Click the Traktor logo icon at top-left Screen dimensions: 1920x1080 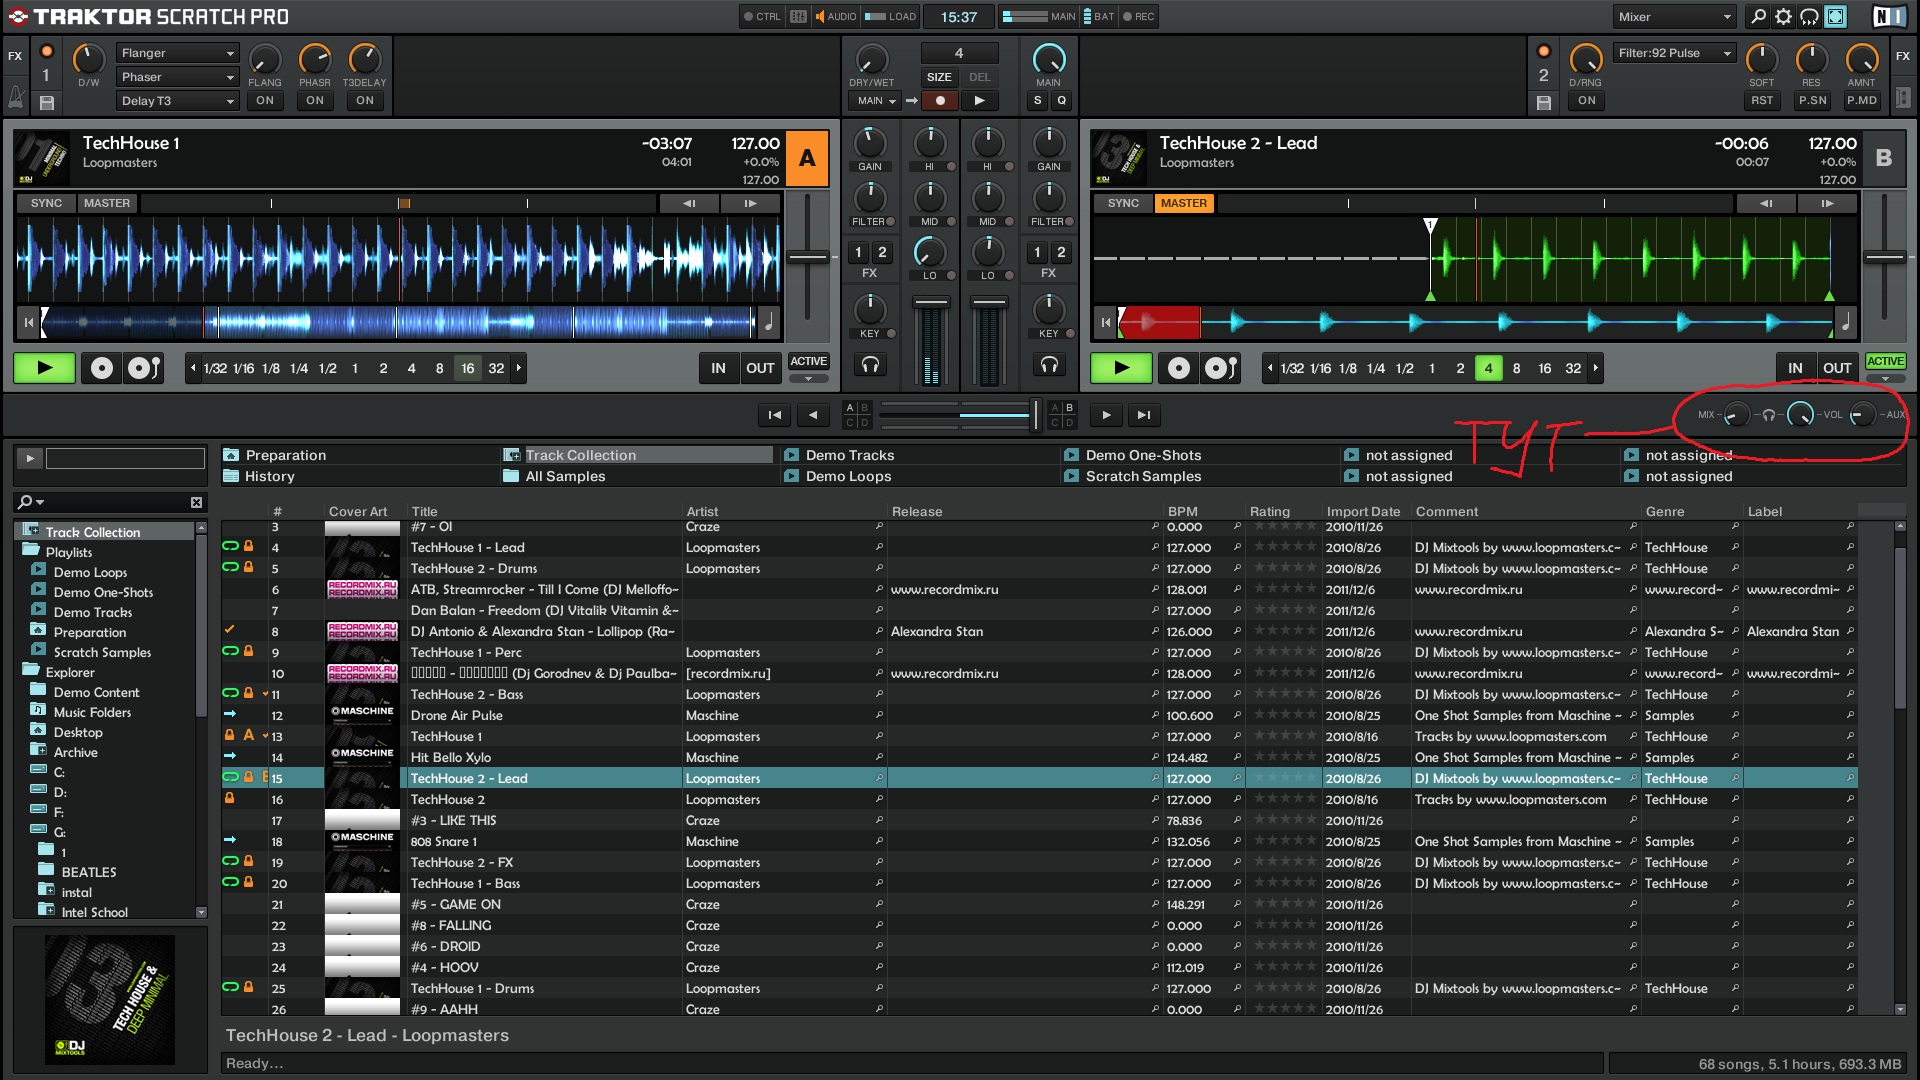coord(18,17)
